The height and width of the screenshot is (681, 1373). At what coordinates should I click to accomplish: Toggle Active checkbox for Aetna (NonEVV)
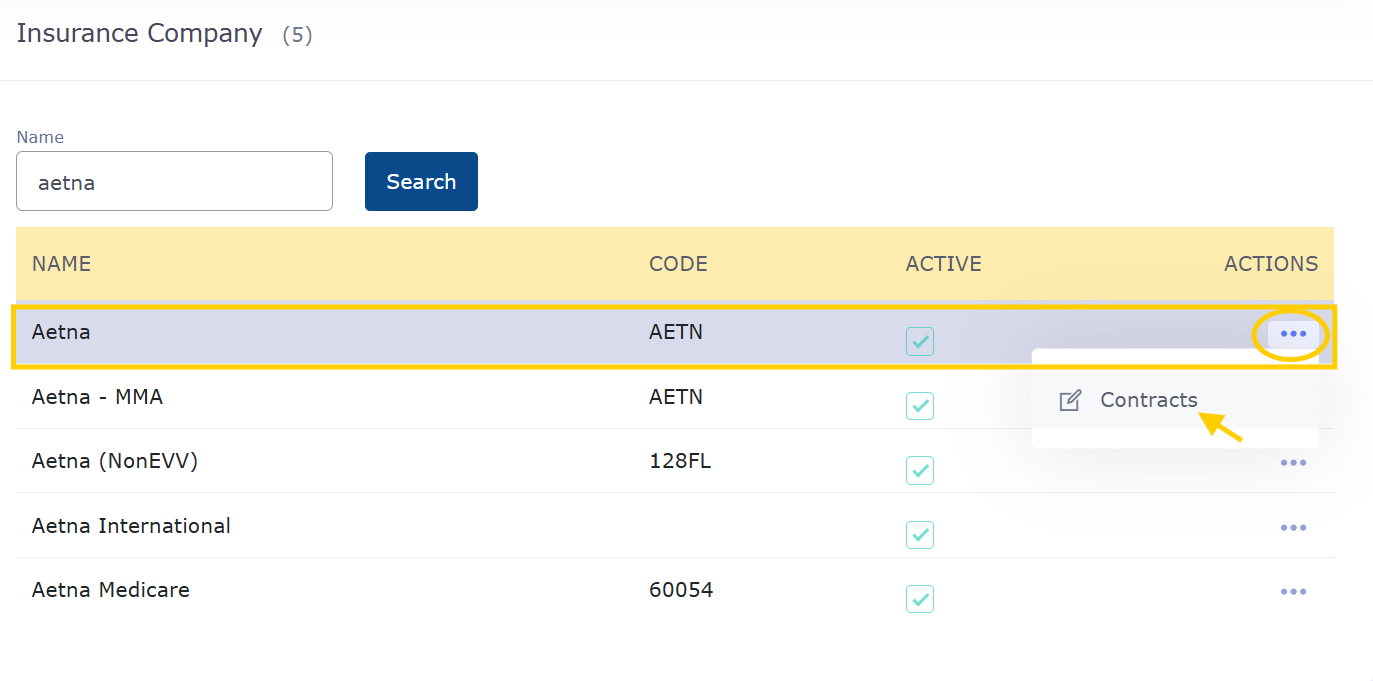(x=920, y=470)
